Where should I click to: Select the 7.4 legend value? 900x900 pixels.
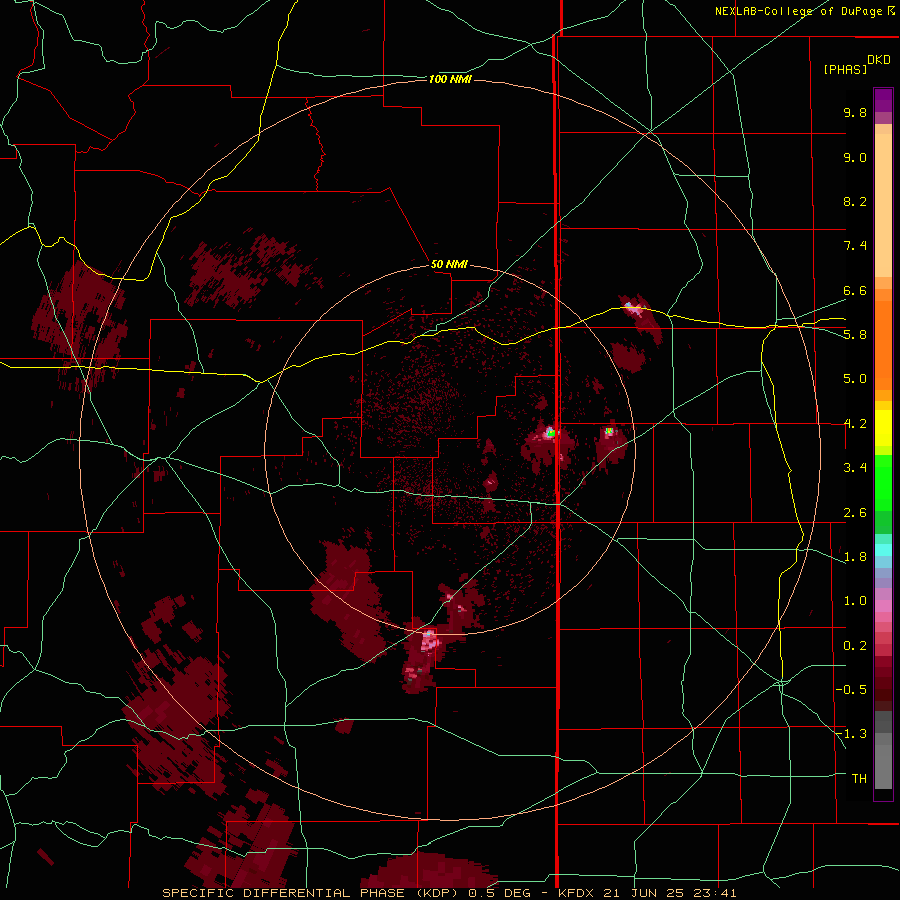point(855,246)
